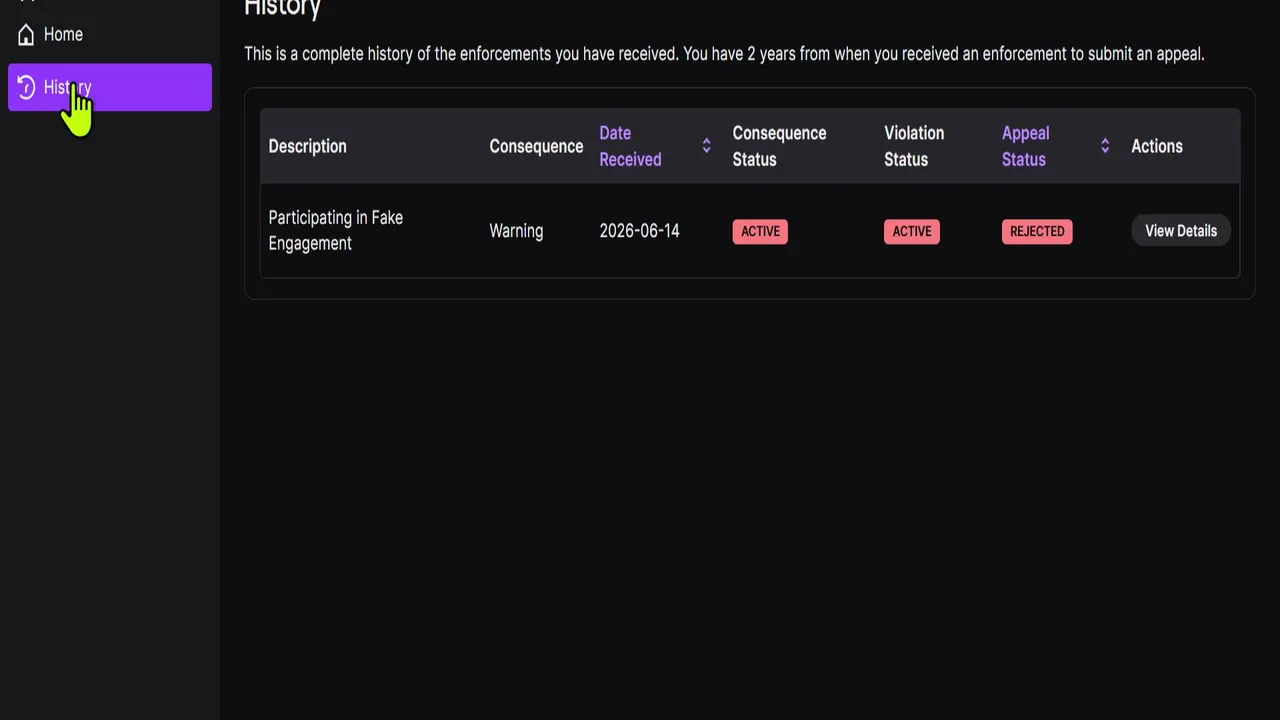Click the Date Received column header
Image resolution: width=1280 pixels, height=720 pixels.
pos(630,146)
